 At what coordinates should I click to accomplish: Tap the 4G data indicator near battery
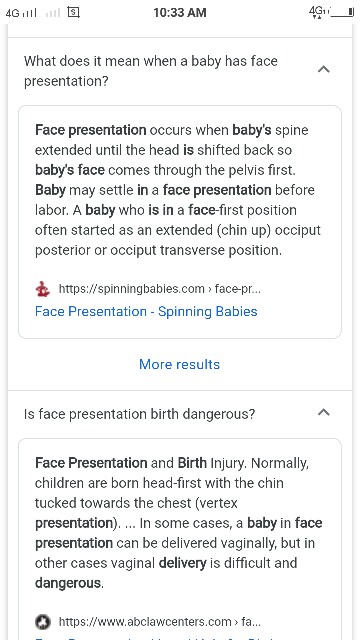319,12
